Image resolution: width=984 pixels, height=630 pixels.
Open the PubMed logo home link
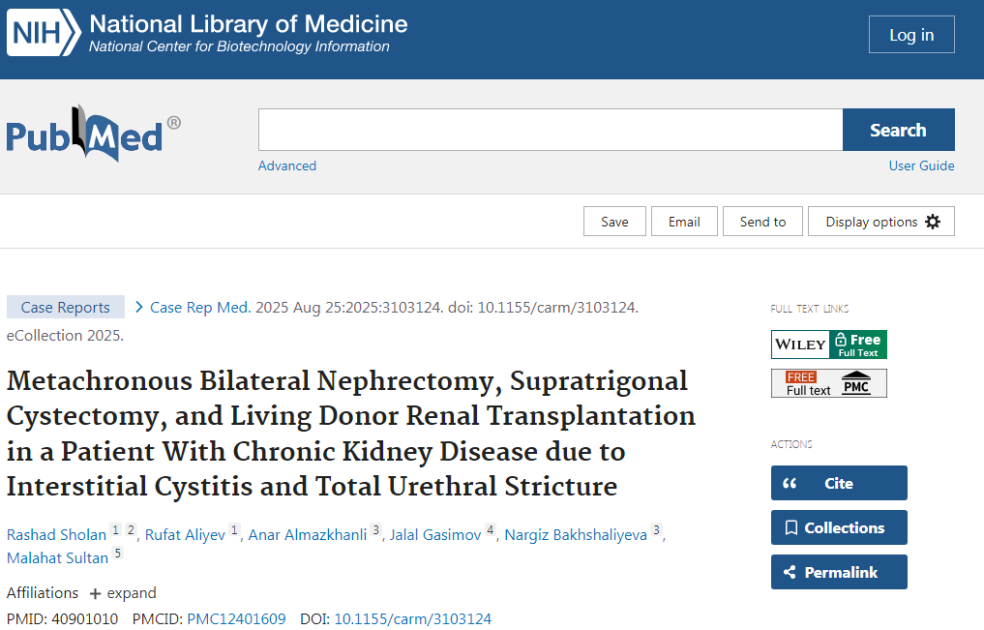pyautogui.click(x=93, y=134)
